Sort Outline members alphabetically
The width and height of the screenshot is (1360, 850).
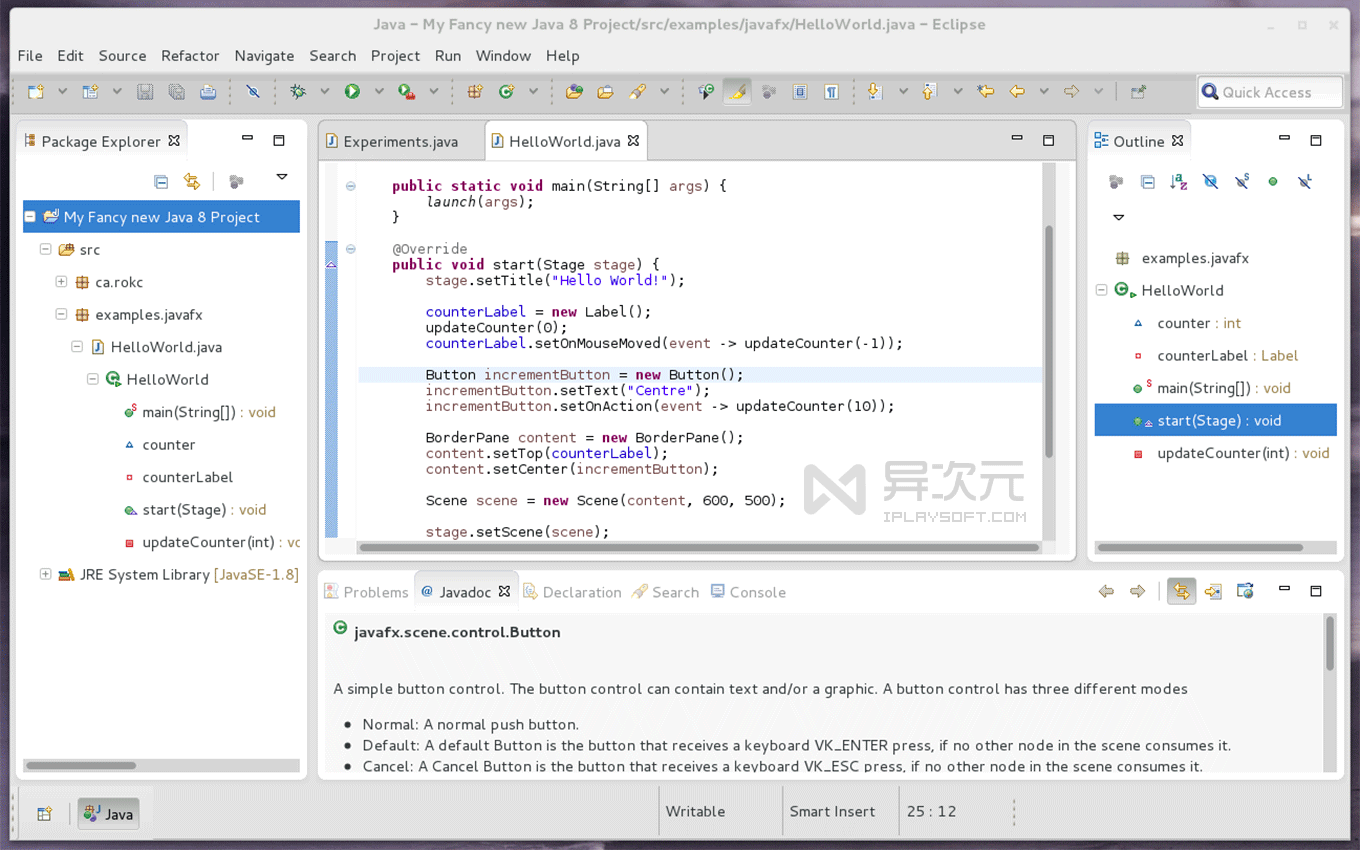point(1178,181)
